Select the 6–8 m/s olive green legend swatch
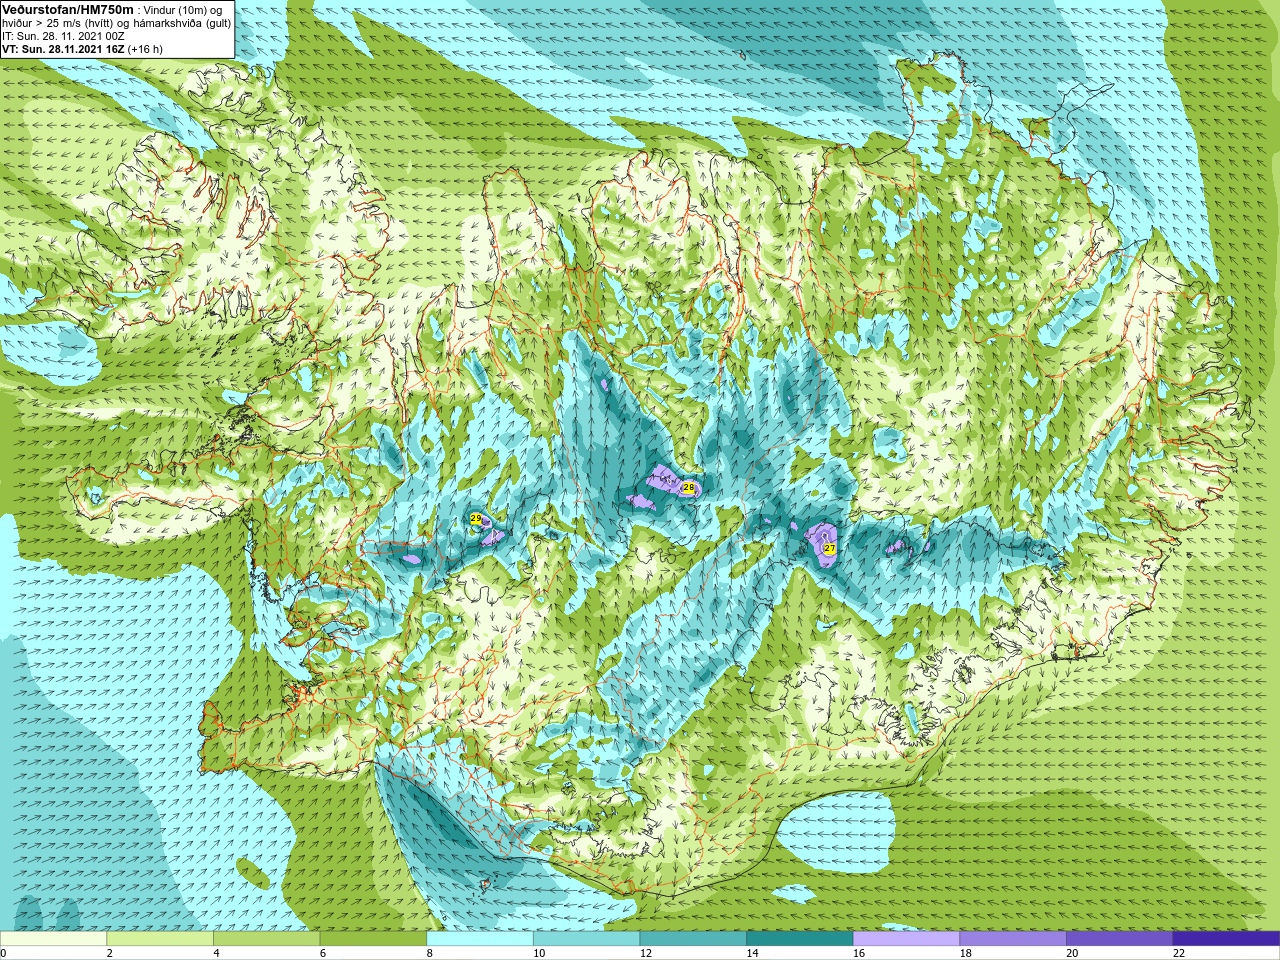 pos(373,939)
